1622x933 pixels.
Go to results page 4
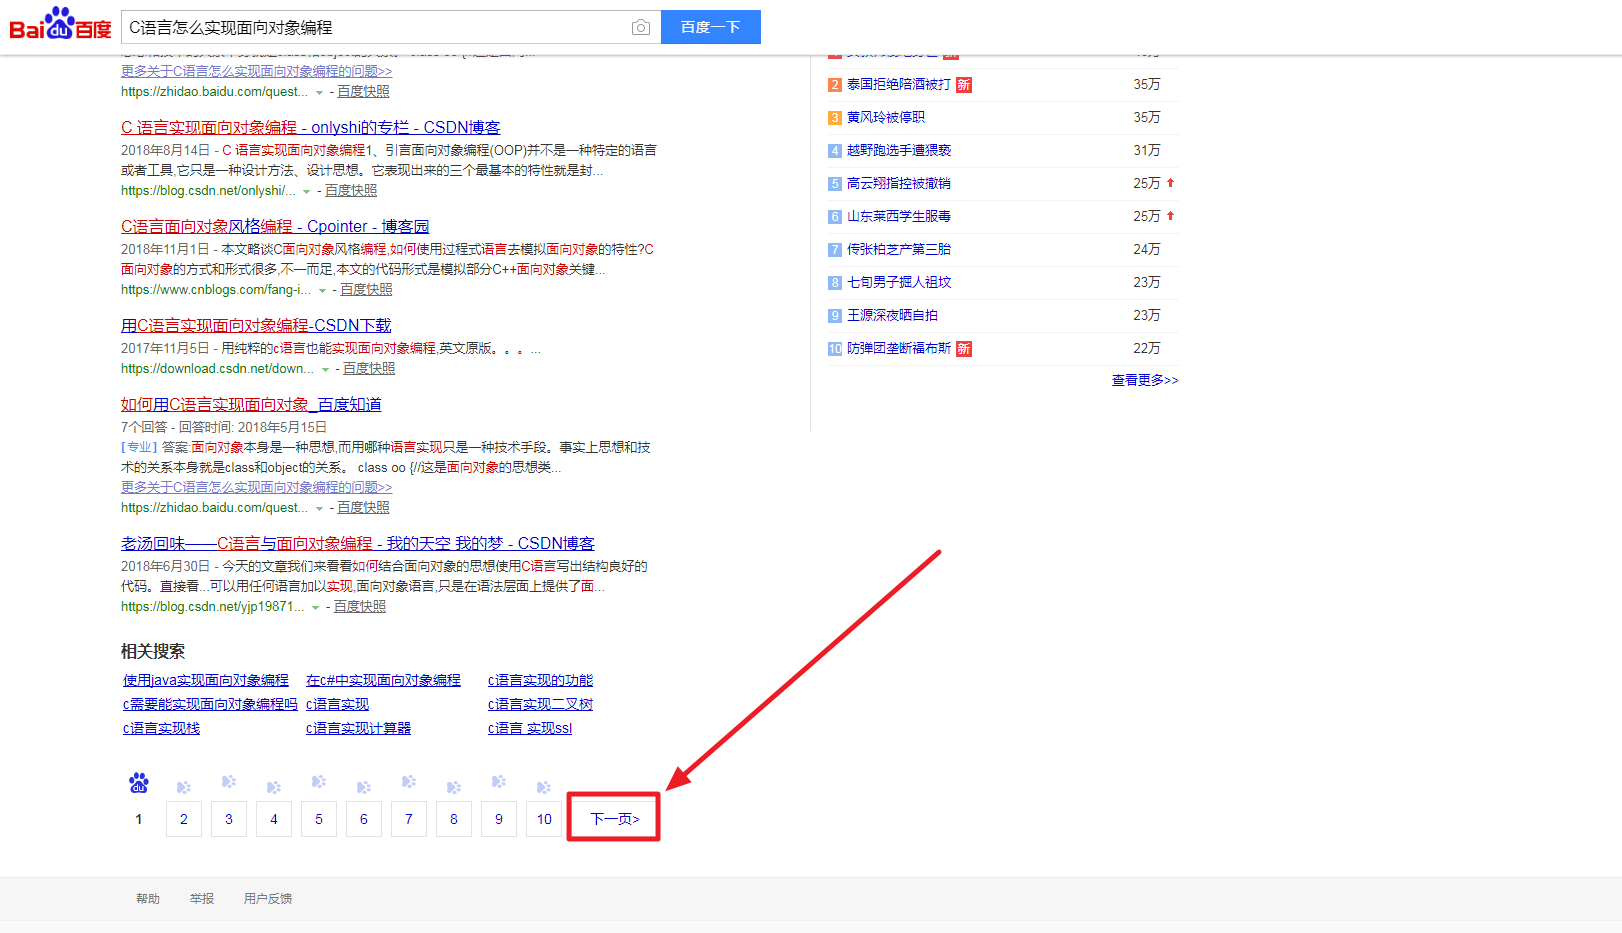pyautogui.click(x=274, y=819)
